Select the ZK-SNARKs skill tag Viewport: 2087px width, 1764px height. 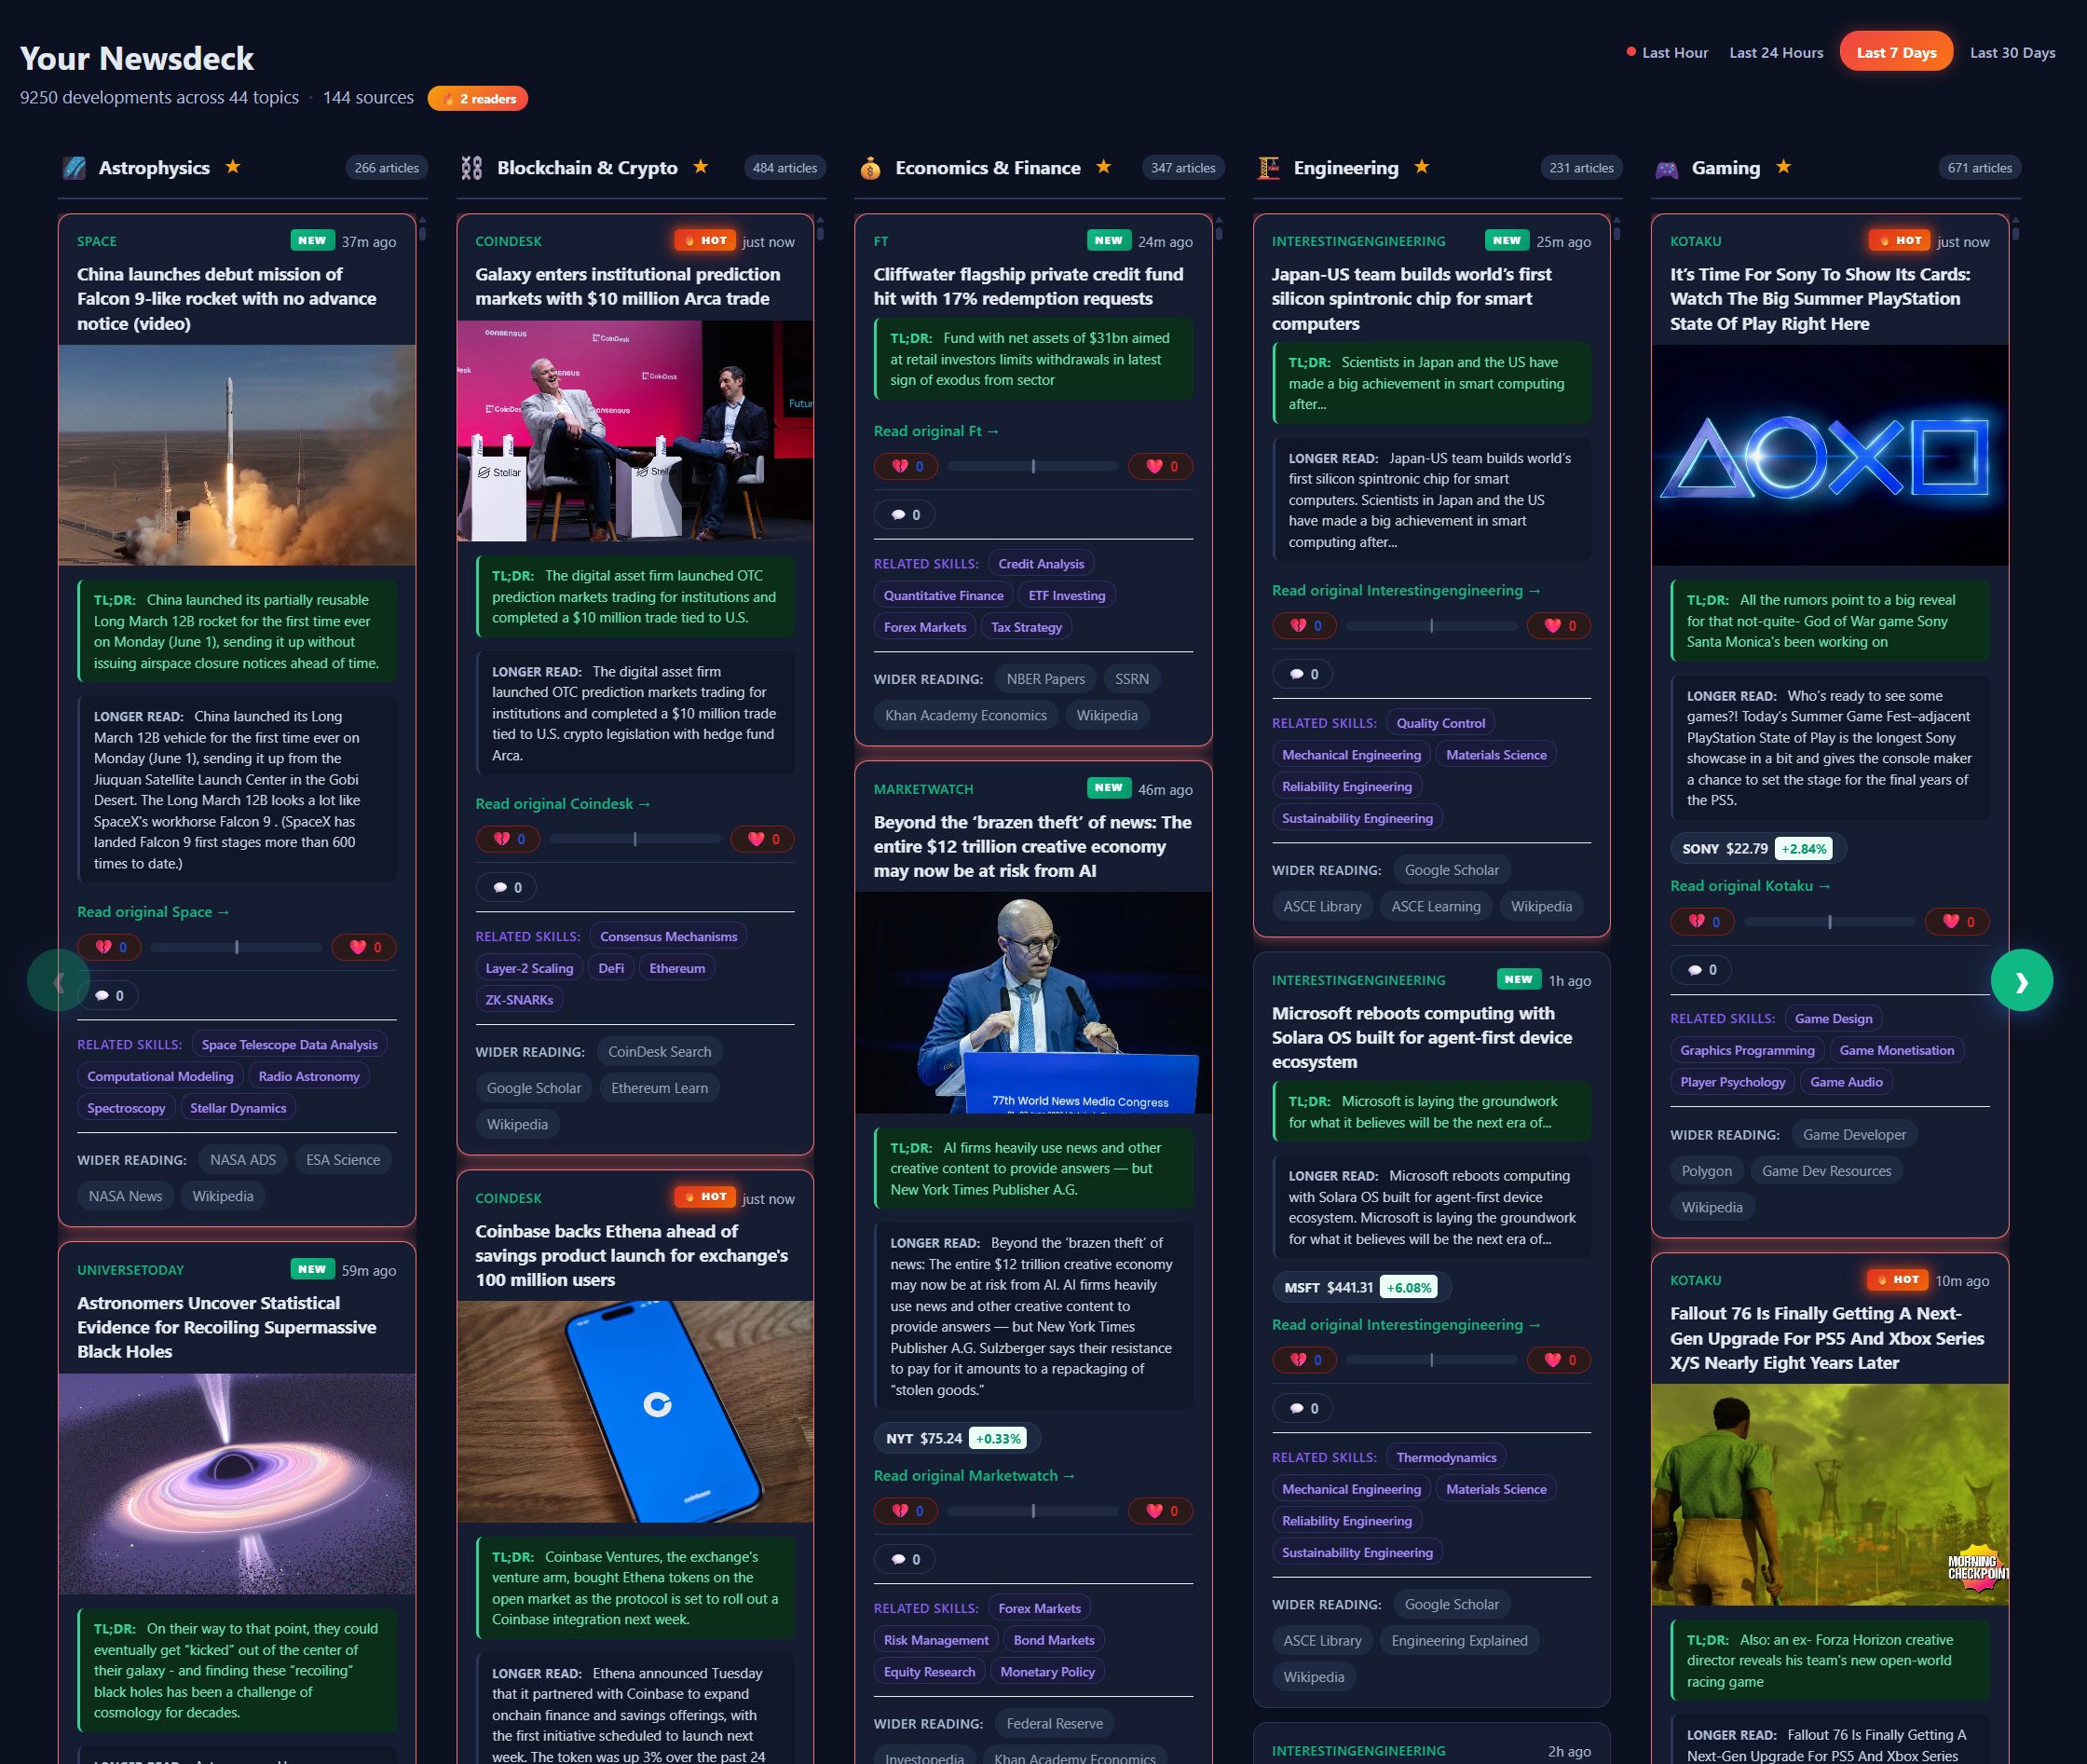tap(519, 999)
